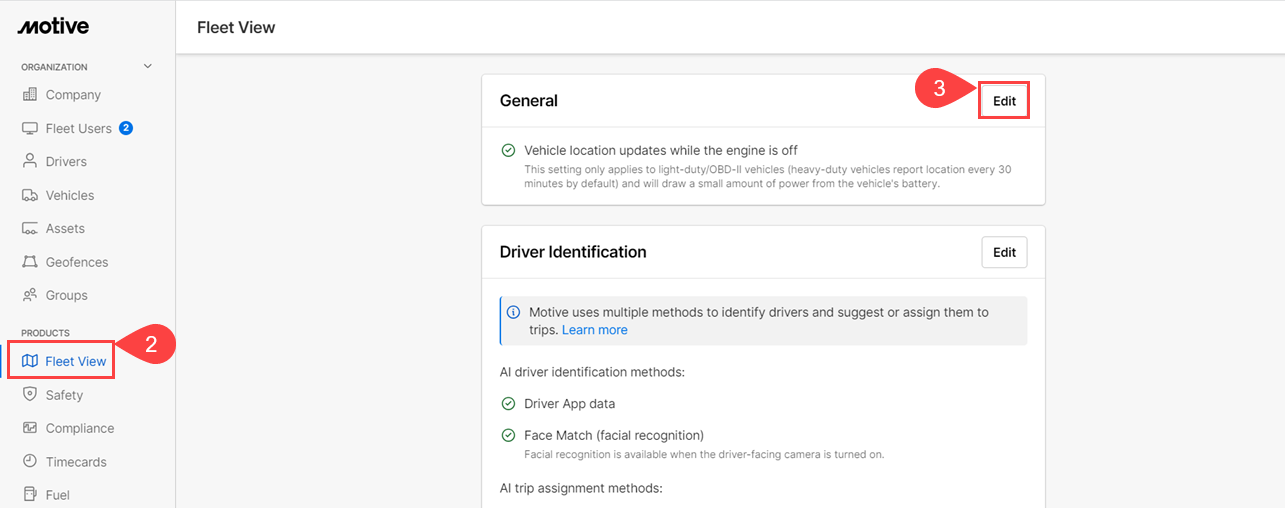Click the Fleet View map icon

pos(30,361)
